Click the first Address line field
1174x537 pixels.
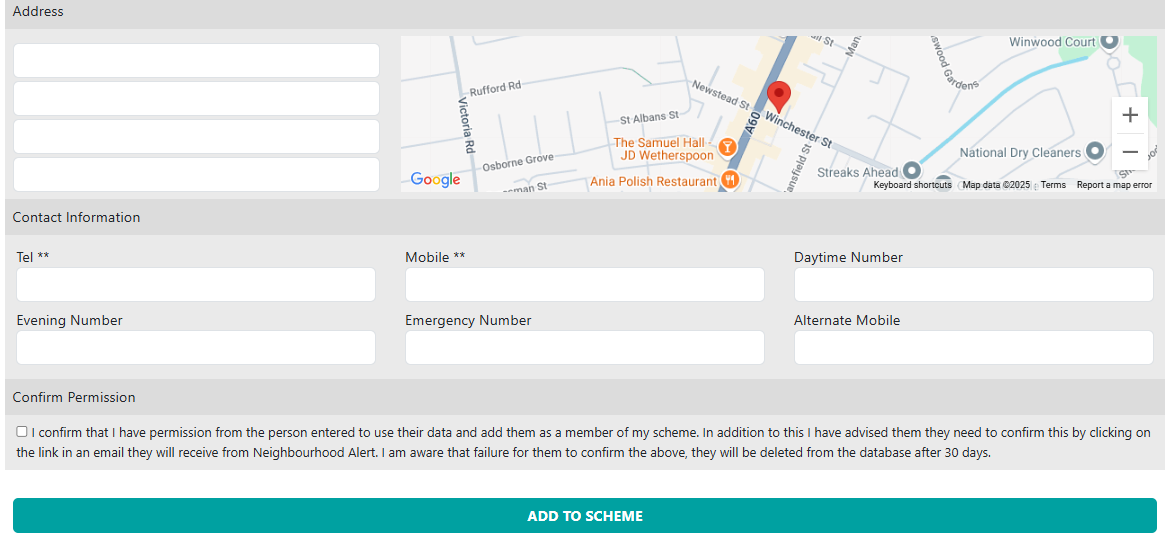[196, 60]
